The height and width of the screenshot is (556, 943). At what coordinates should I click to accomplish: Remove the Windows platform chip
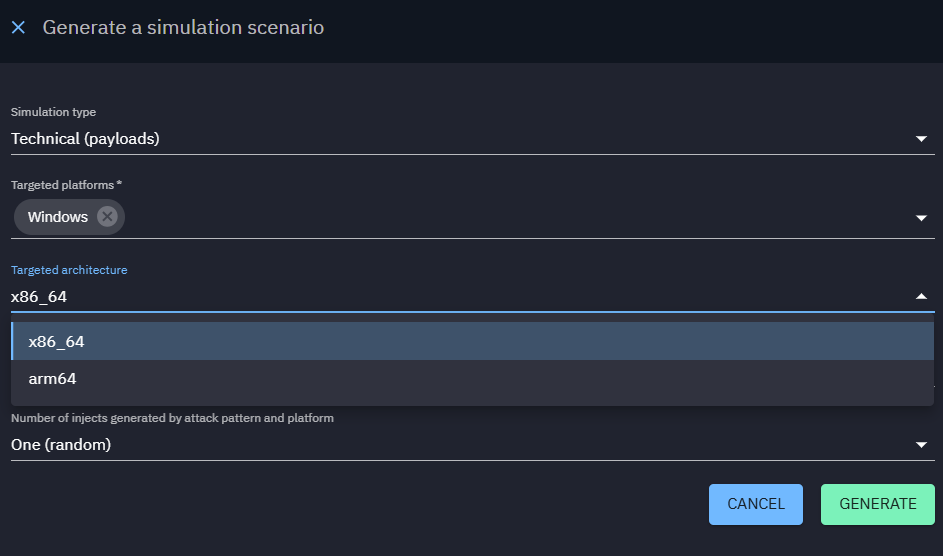107,217
